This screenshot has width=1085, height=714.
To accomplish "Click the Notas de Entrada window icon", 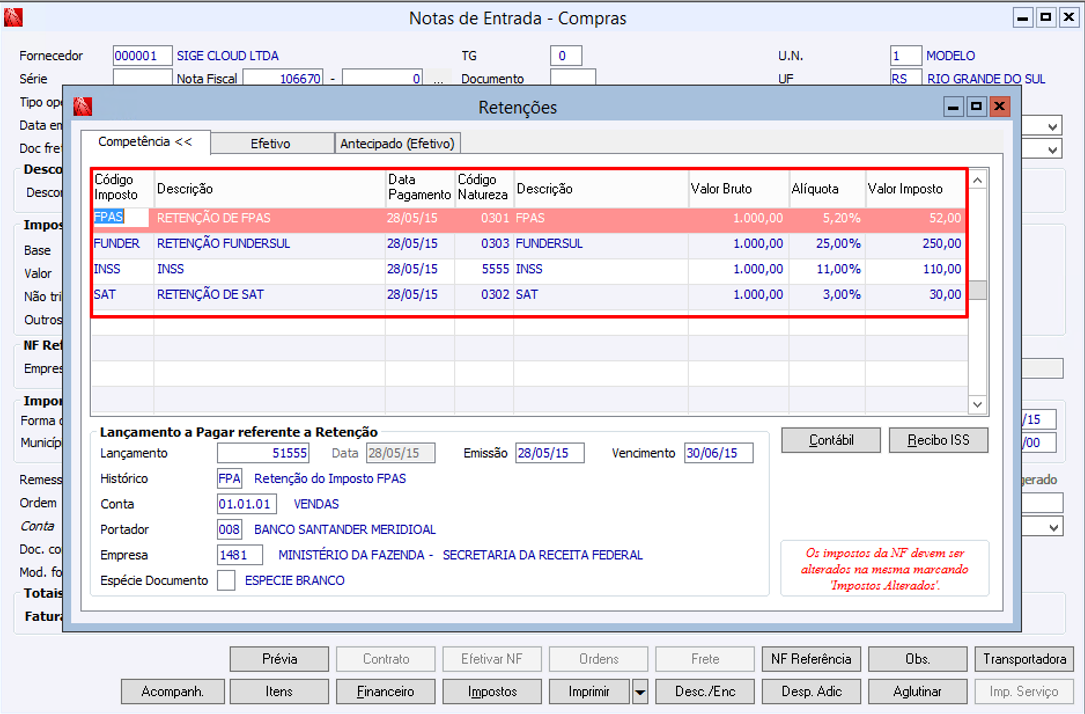I will pos(13,18).
